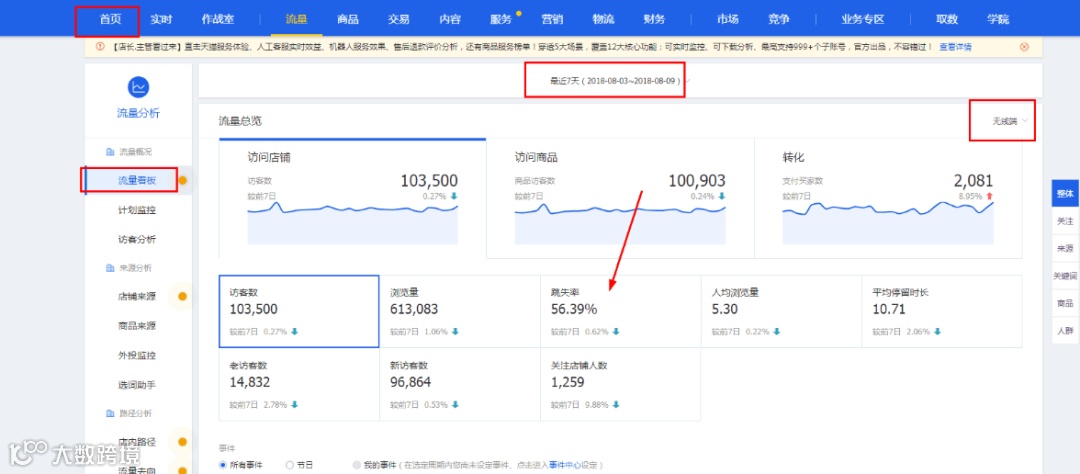
Task: Click the 支付买家数 trend chart
Action: (888, 222)
